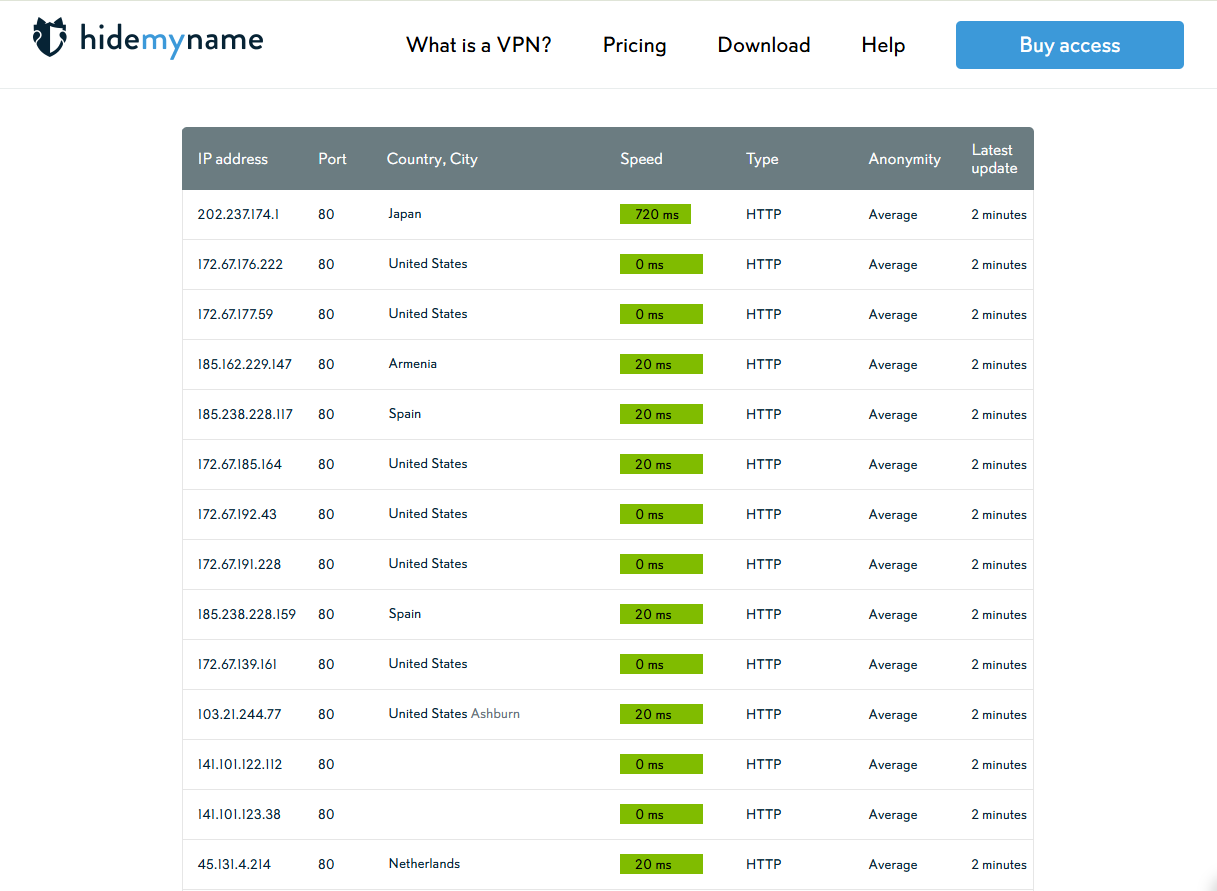Select IP address 172.67.185.164
The width and height of the screenshot is (1217, 891).
click(x=240, y=464)
